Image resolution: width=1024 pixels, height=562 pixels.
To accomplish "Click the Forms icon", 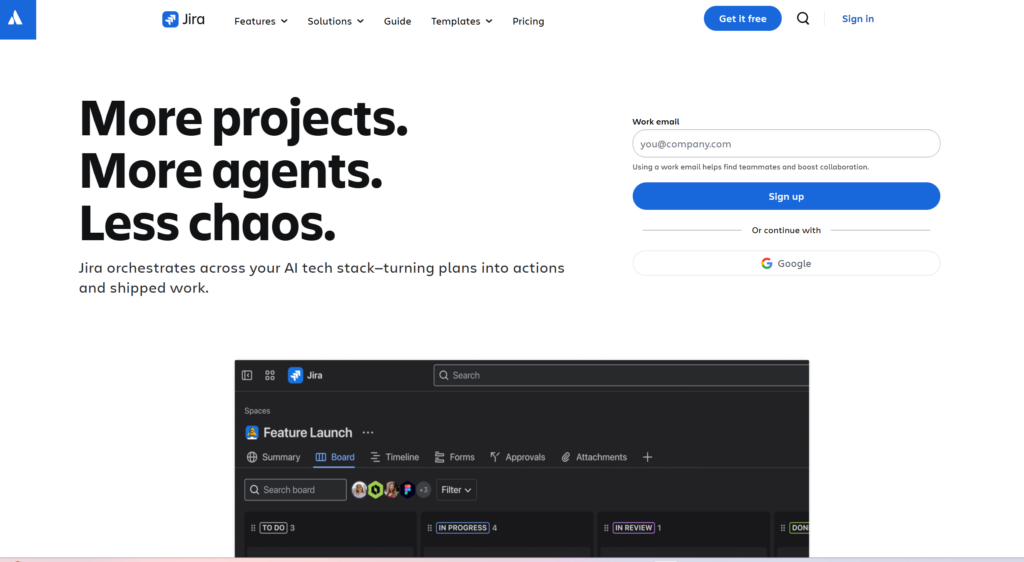I will pyautogui.click(x=440, y=458).
